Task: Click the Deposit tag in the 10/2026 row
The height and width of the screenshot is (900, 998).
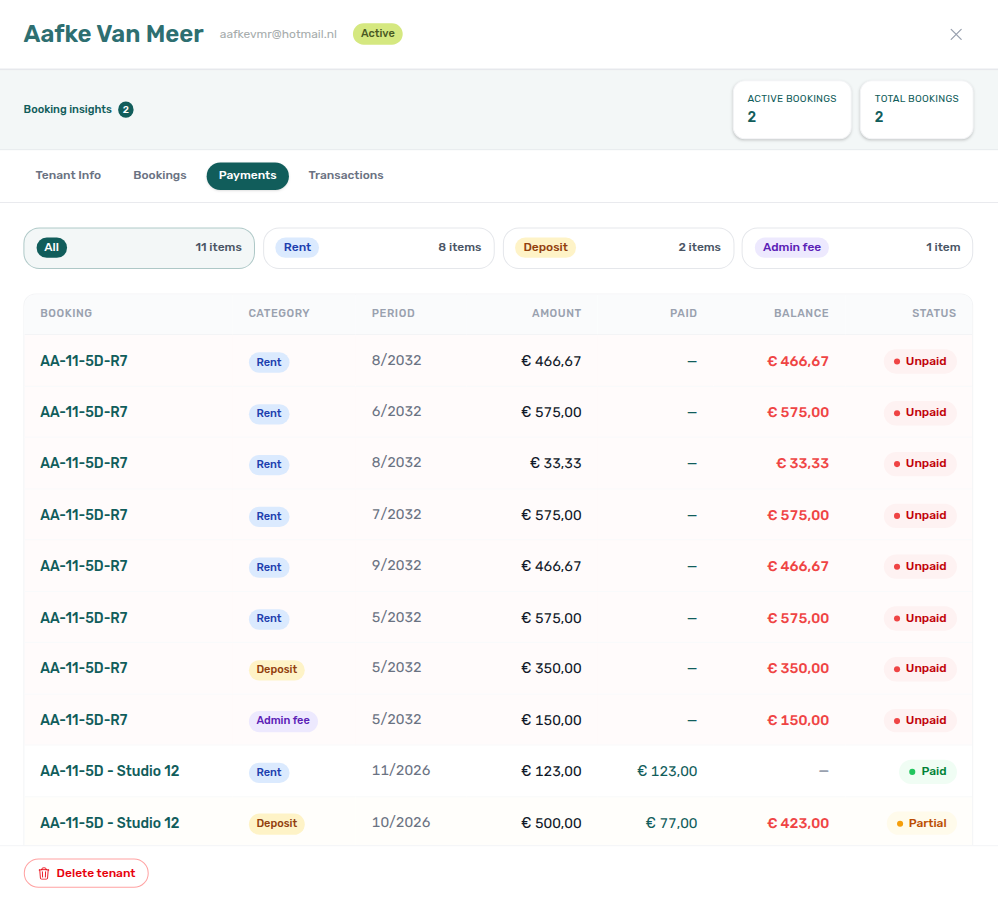Action: 276,824
